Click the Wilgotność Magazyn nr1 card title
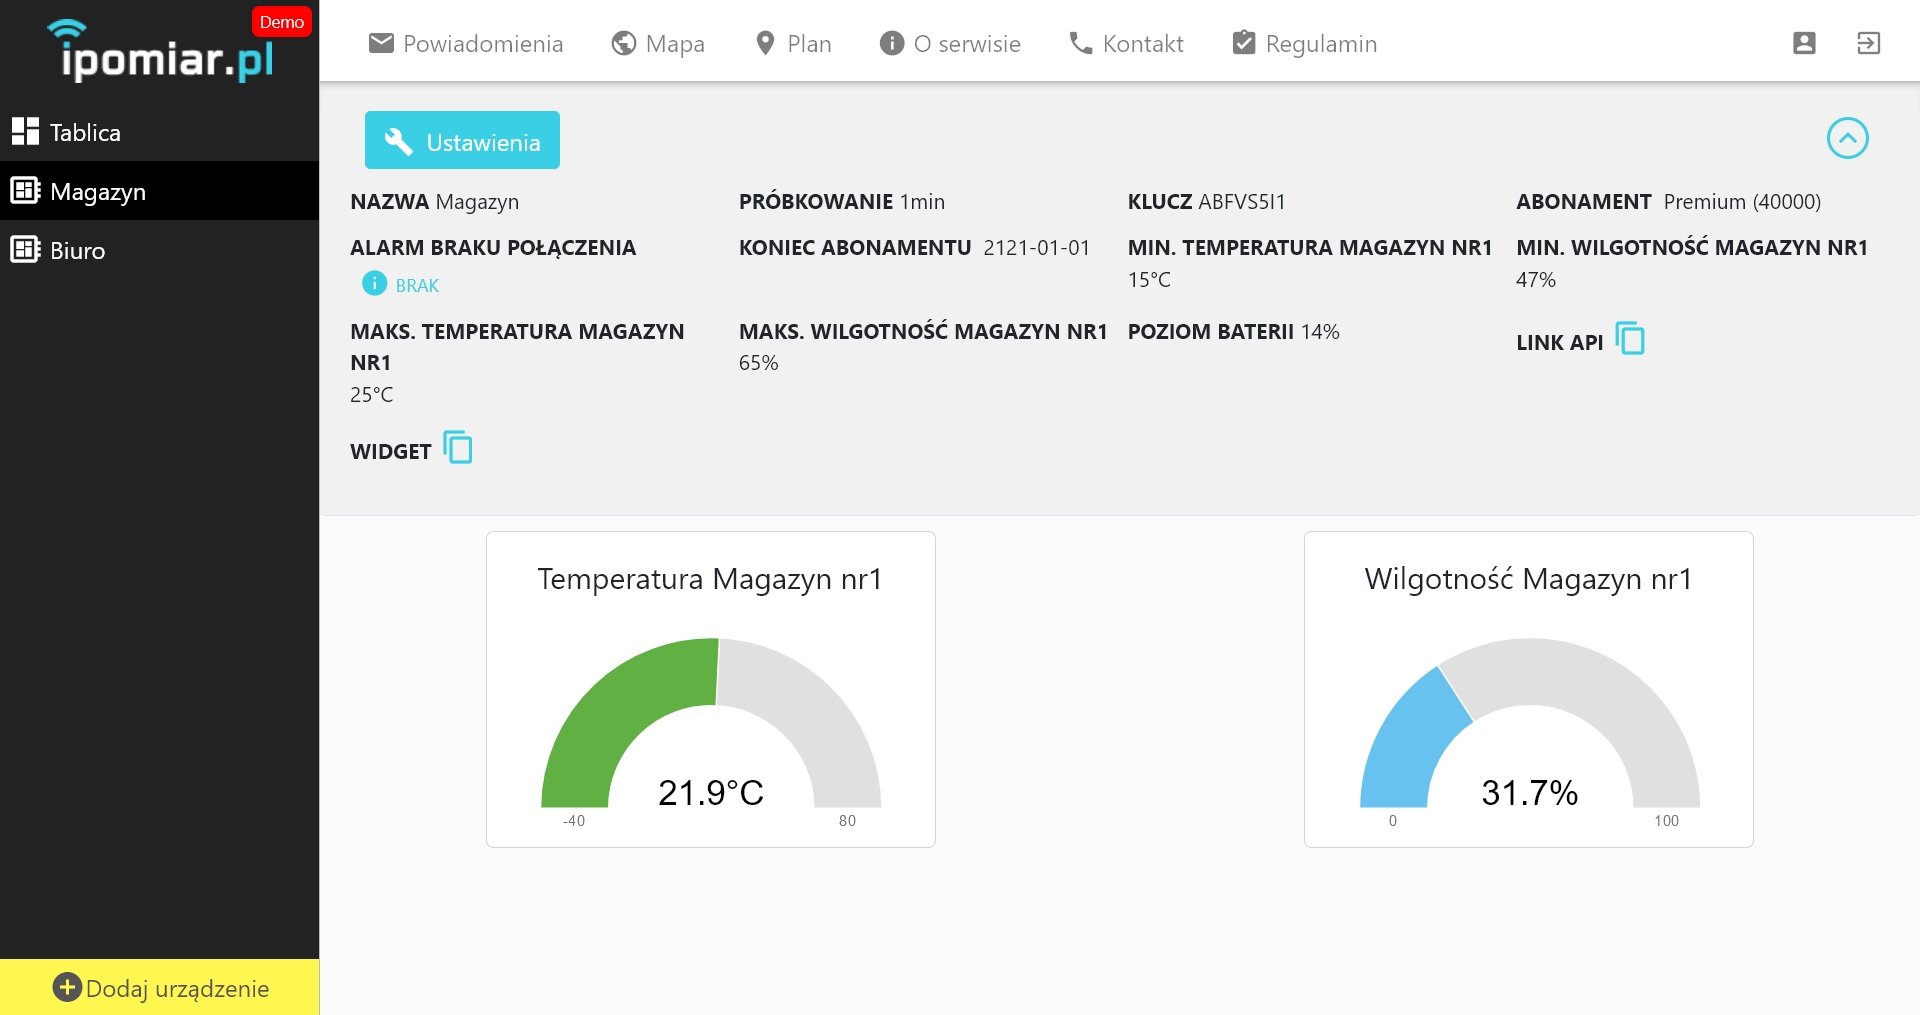Screen dimensions: 1920x1015 (x=1528, y=579)
